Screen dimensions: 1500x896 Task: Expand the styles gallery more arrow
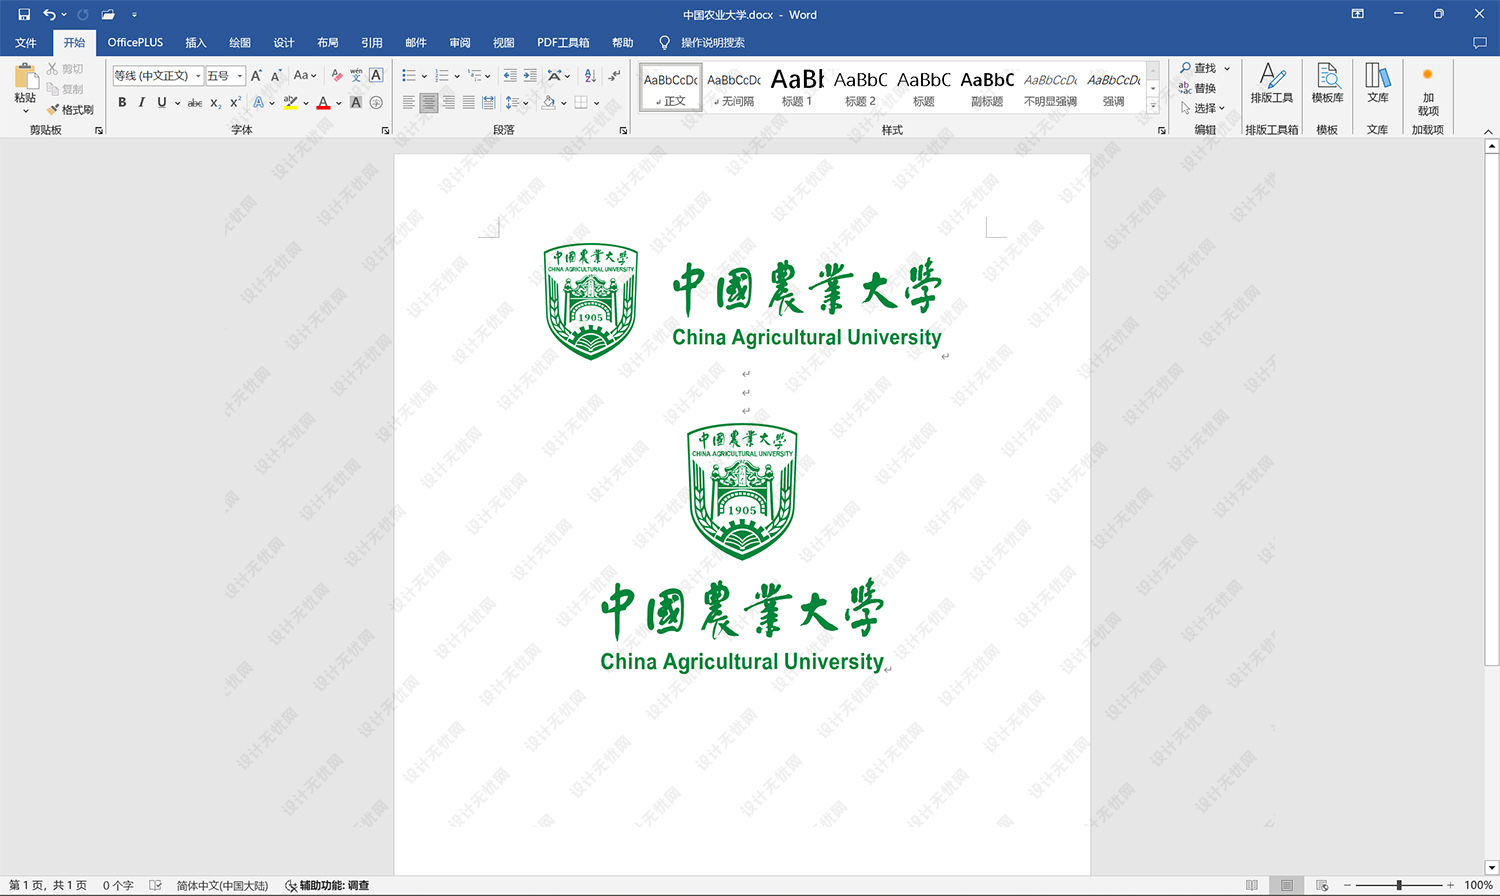tap(1153, 105)
